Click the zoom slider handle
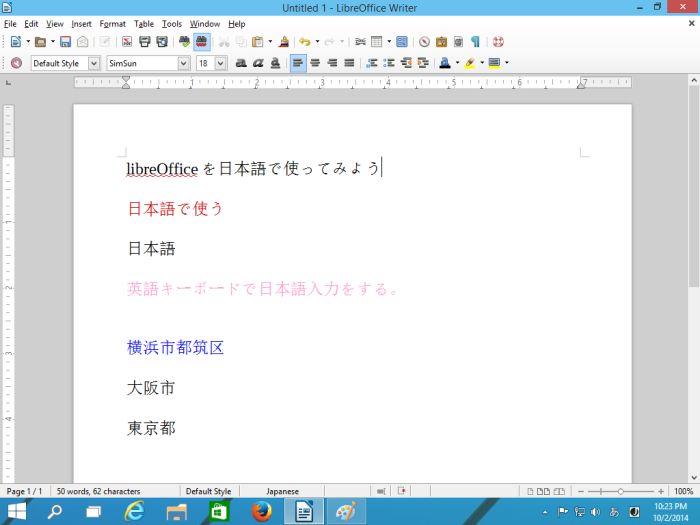The width and height of the screenshot is (700, 525). [x=621, y=492]
